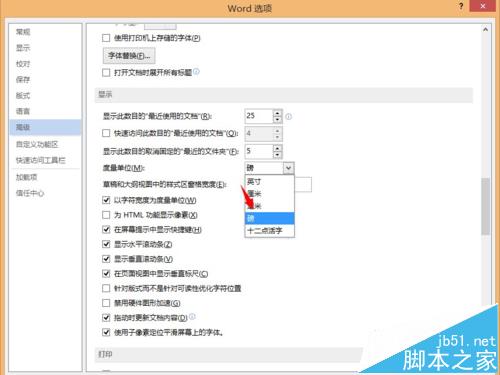
Task: Switch to the 保存 category
Action: point(45,79)
